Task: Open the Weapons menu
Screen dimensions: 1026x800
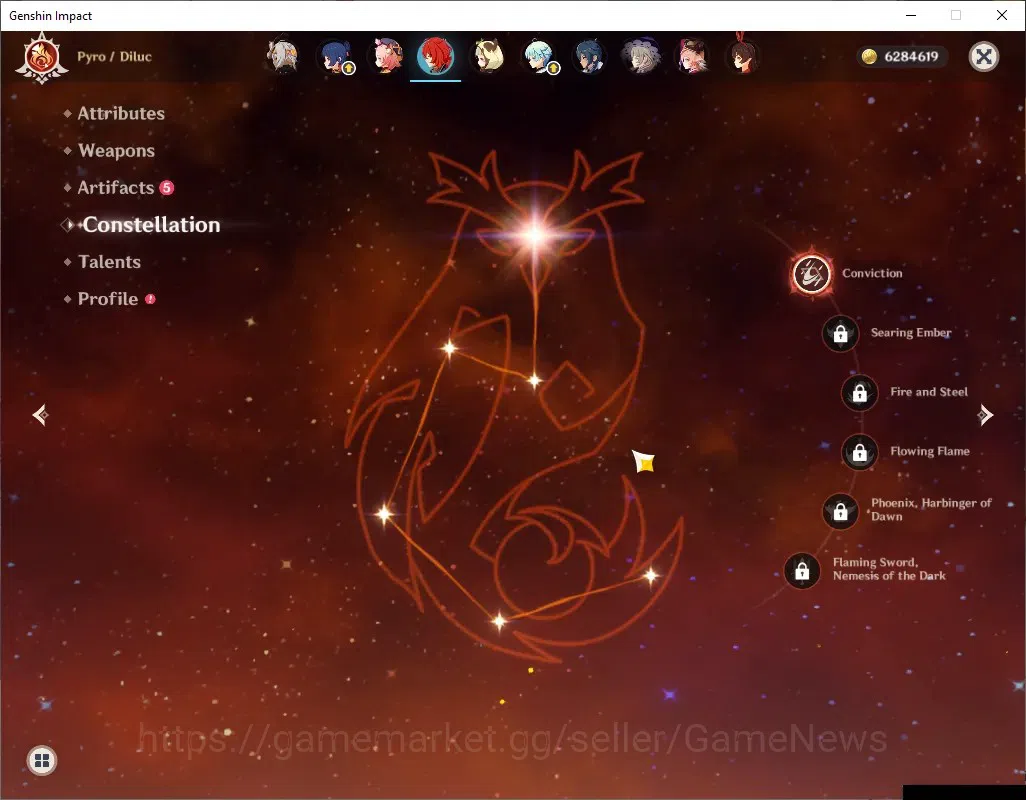Action: coord(116,150)
